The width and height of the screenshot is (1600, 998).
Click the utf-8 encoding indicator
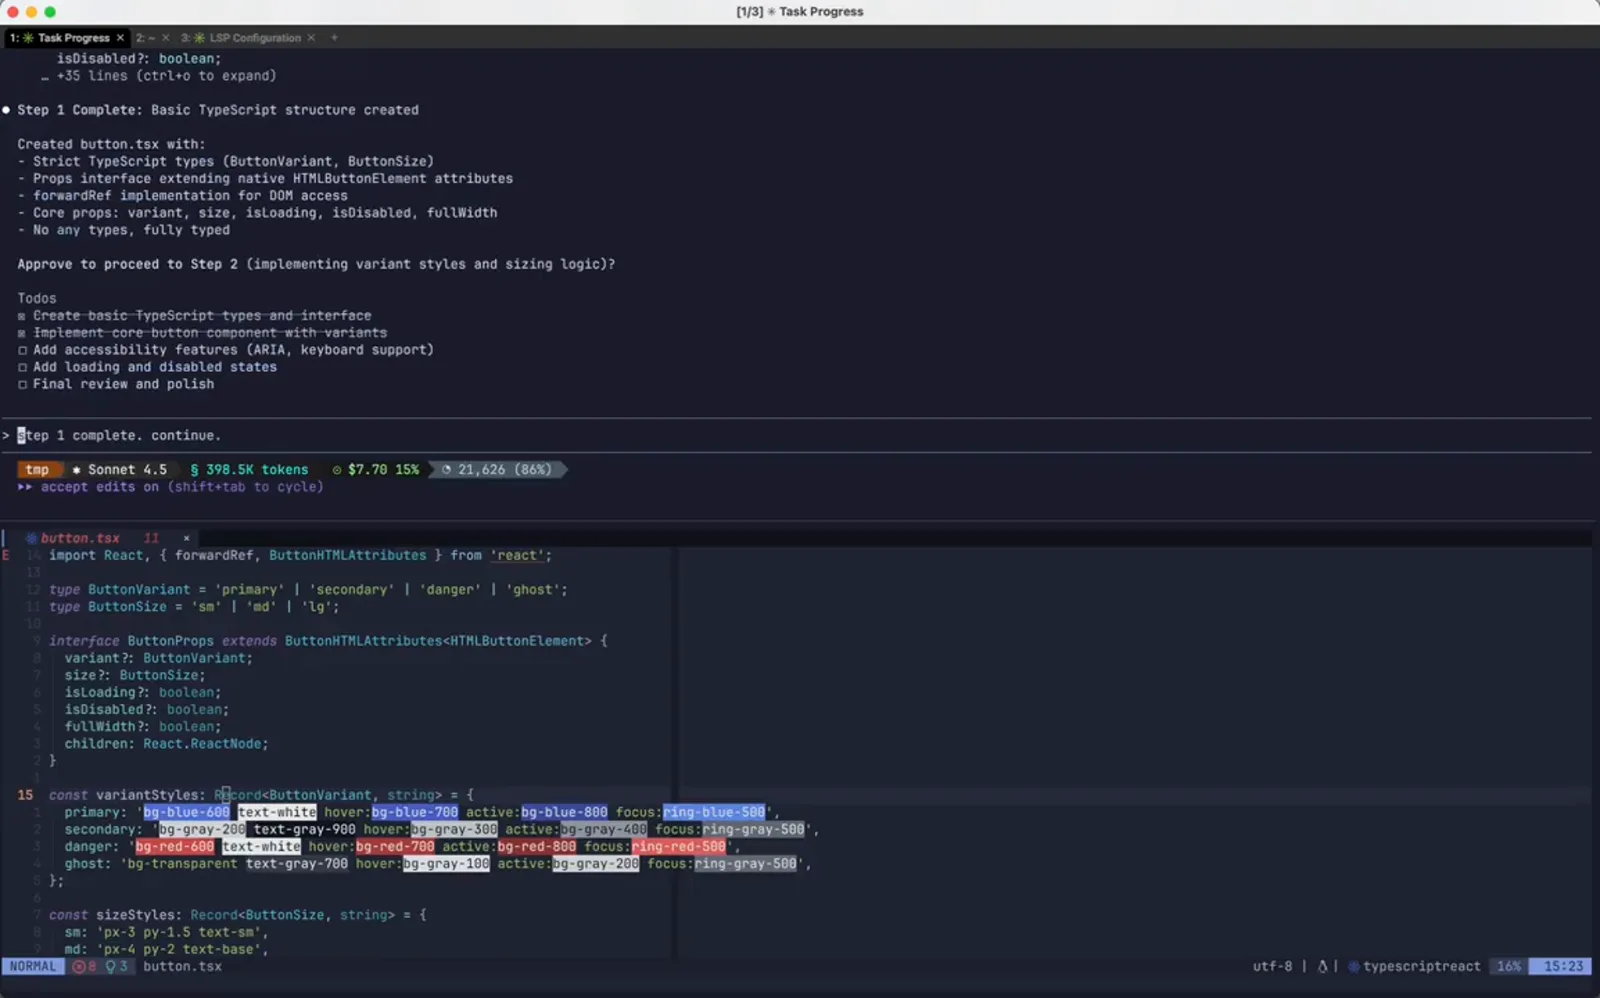1272,967
